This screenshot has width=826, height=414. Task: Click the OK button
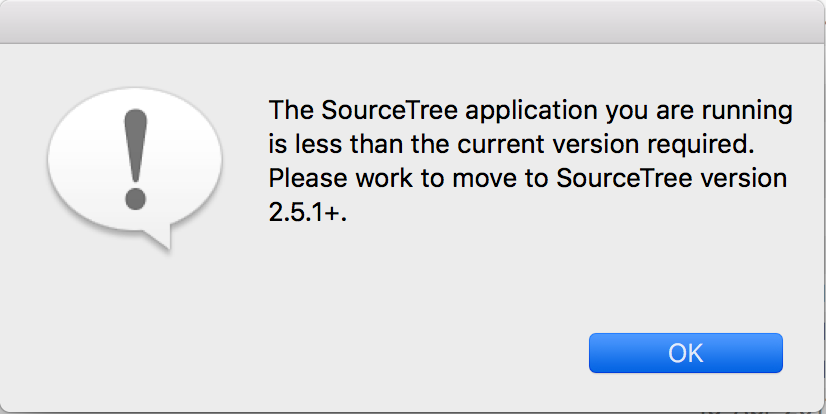(685, 353)
